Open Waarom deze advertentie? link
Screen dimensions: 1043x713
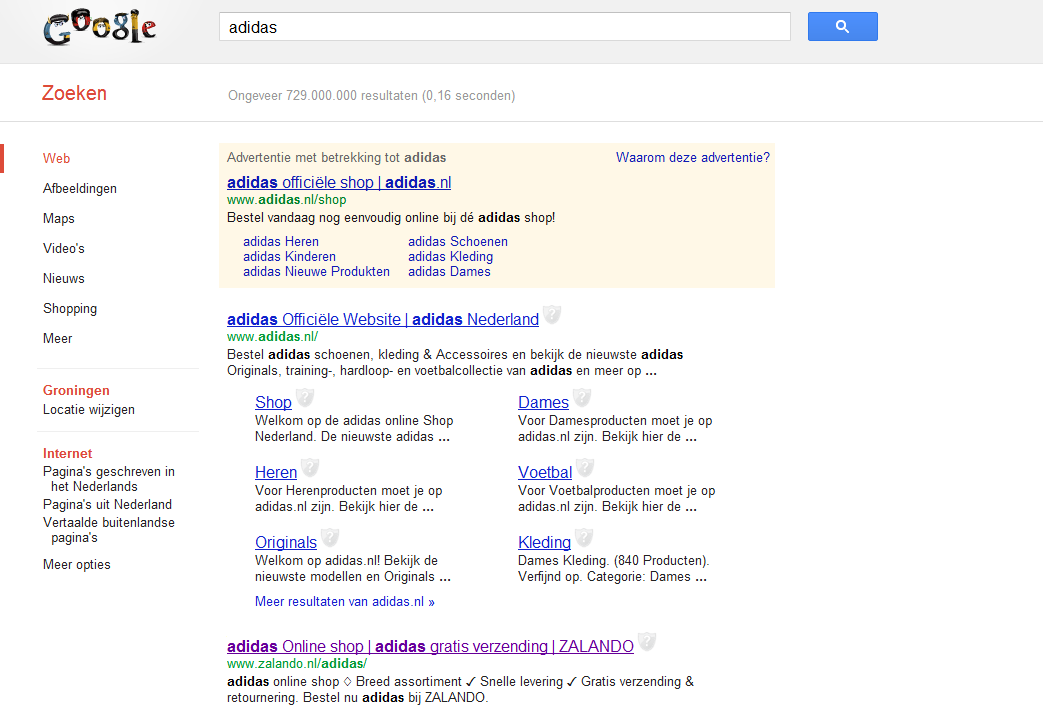point(692,158)
